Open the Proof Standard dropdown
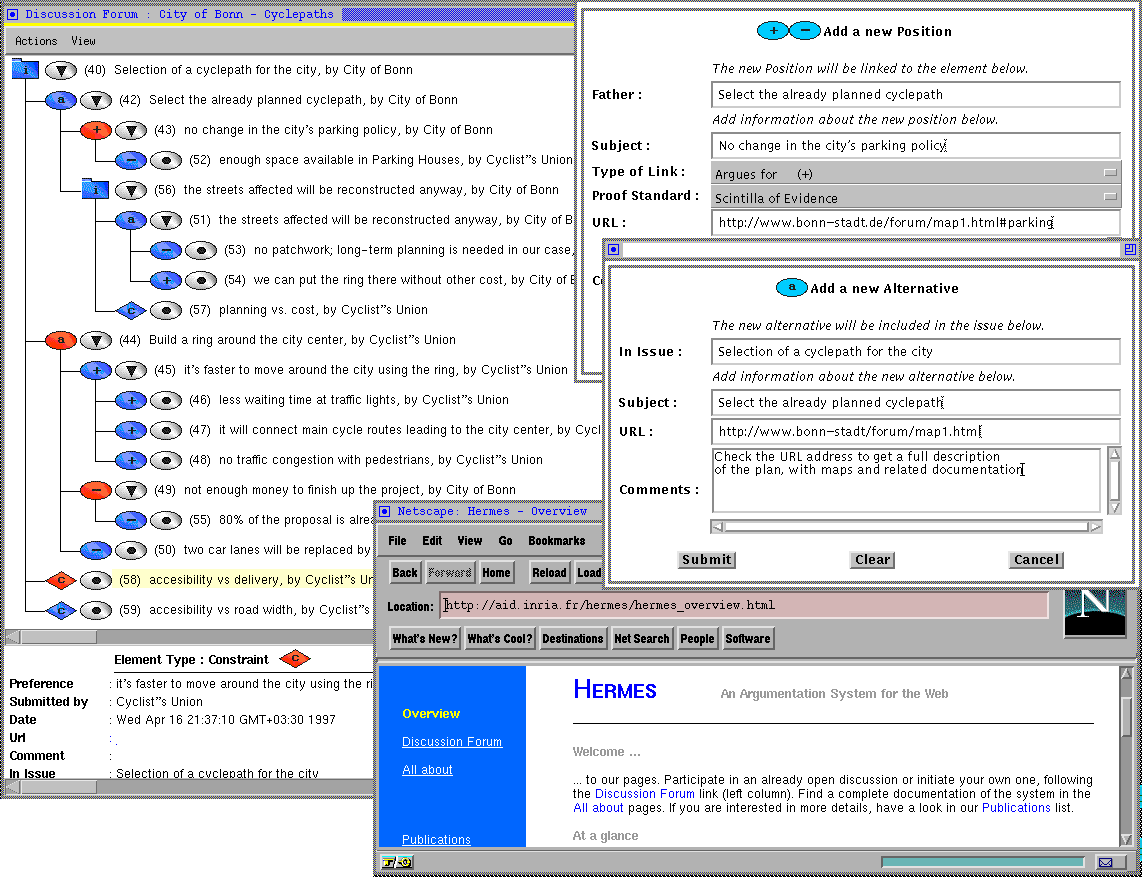Image resolution: width=1142 pixels, height=877 pixels. click(x=915, y=197)
